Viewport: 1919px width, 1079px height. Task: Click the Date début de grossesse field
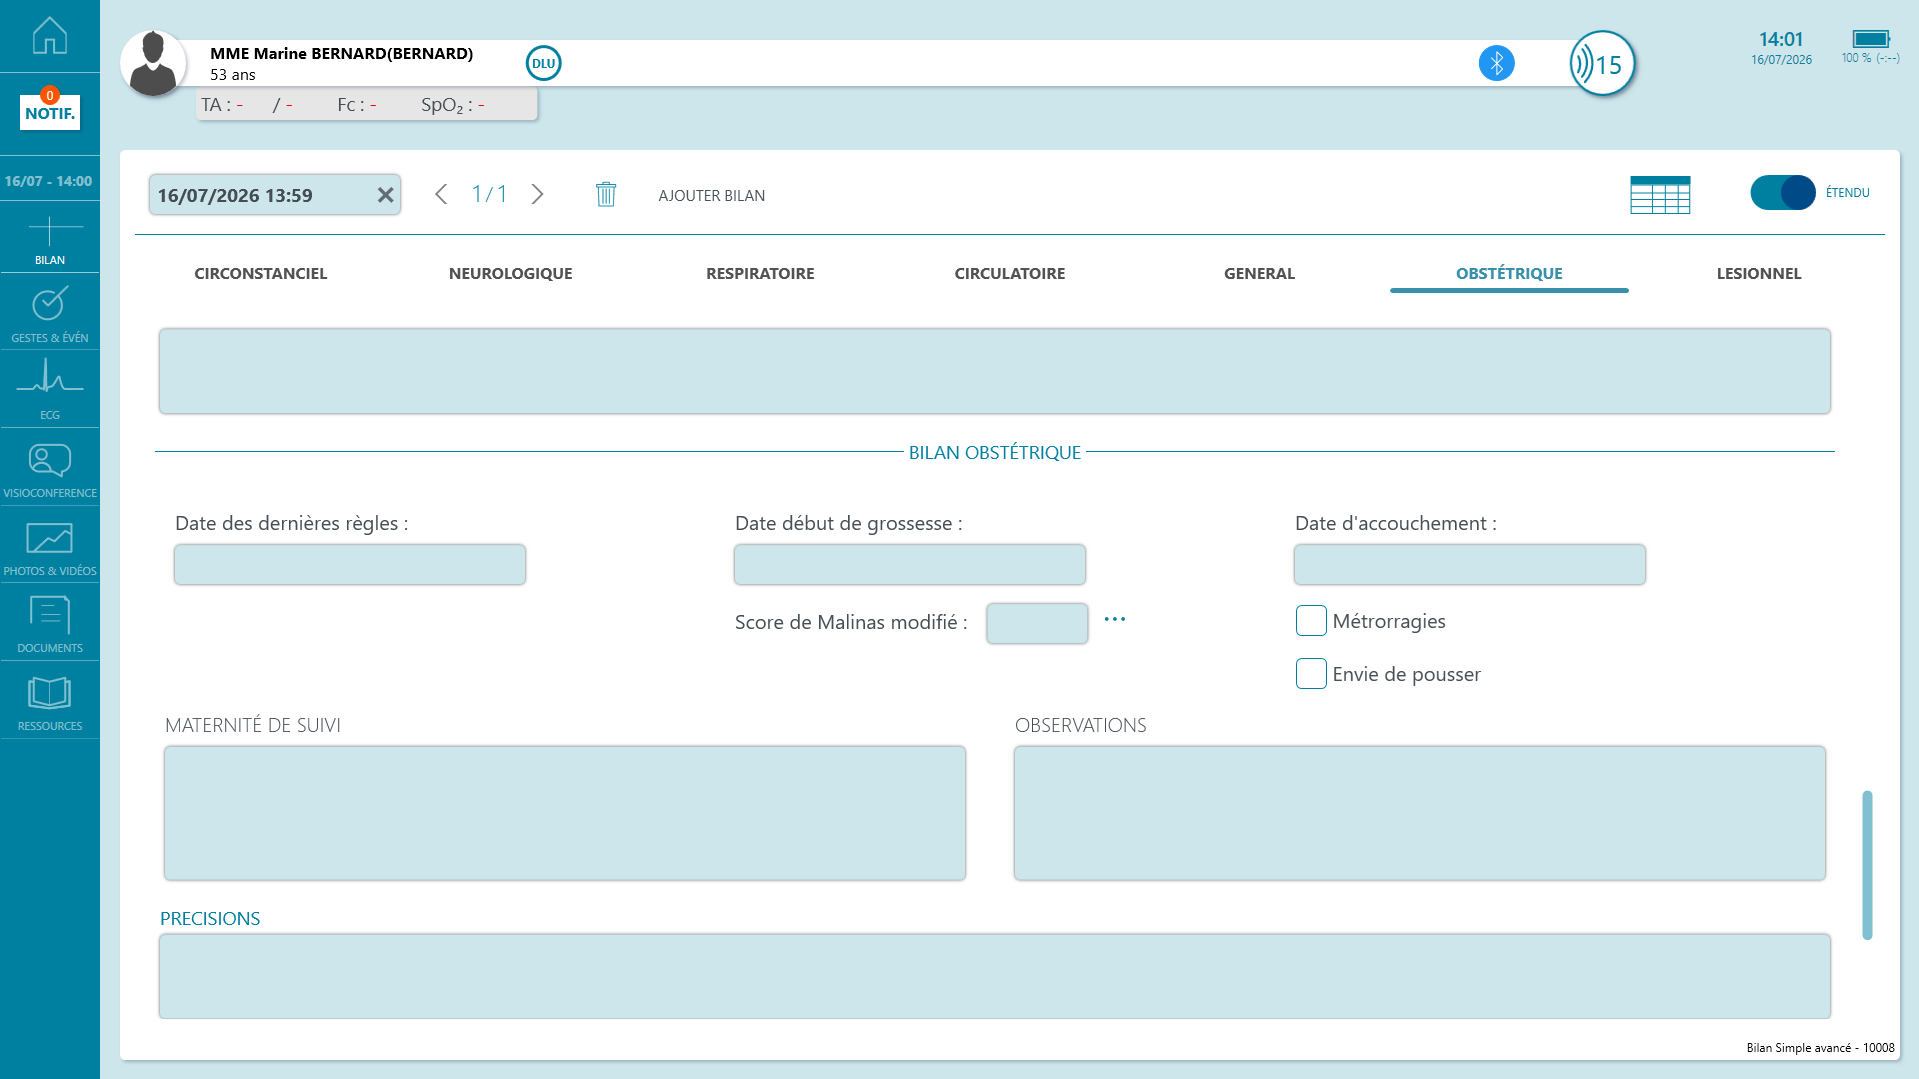pyautogui.click(x=910, y=565)
